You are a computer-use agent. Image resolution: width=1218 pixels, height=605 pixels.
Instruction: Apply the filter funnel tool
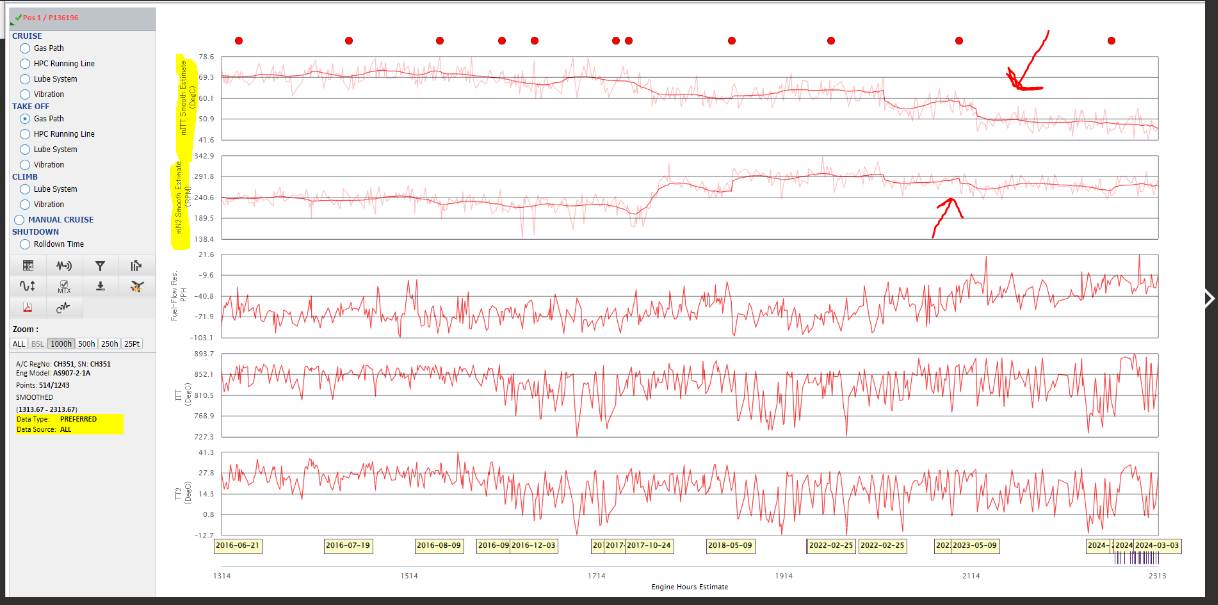(x=100, y=266)
